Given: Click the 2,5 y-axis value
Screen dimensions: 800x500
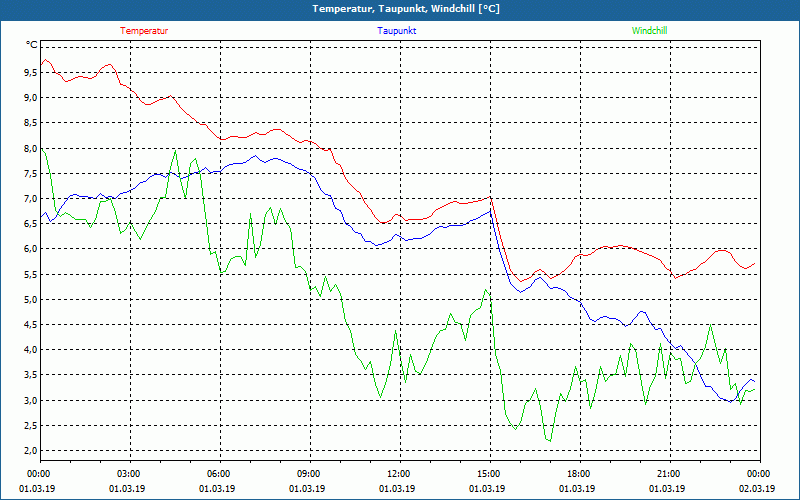Looking at the screenshot, I should click(x=31, y=426).
